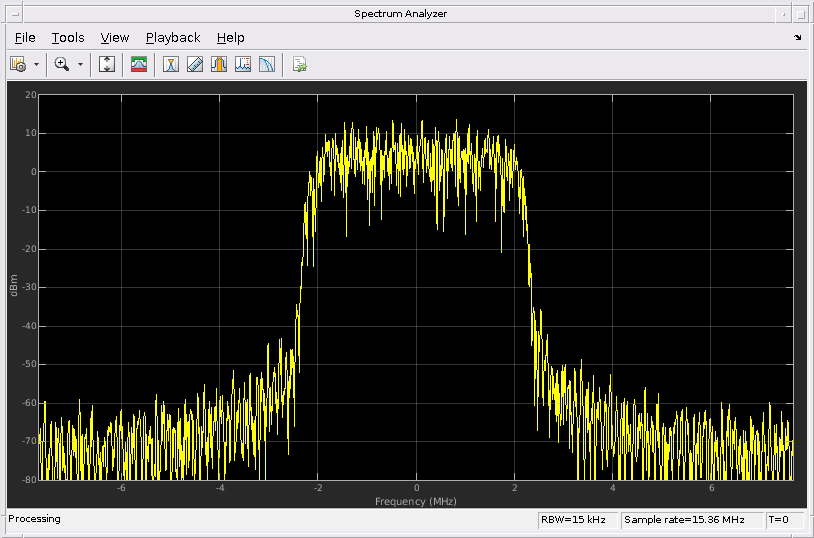814x538 pixels.
Task: Open the Help menu
Action: coord(230,38)
